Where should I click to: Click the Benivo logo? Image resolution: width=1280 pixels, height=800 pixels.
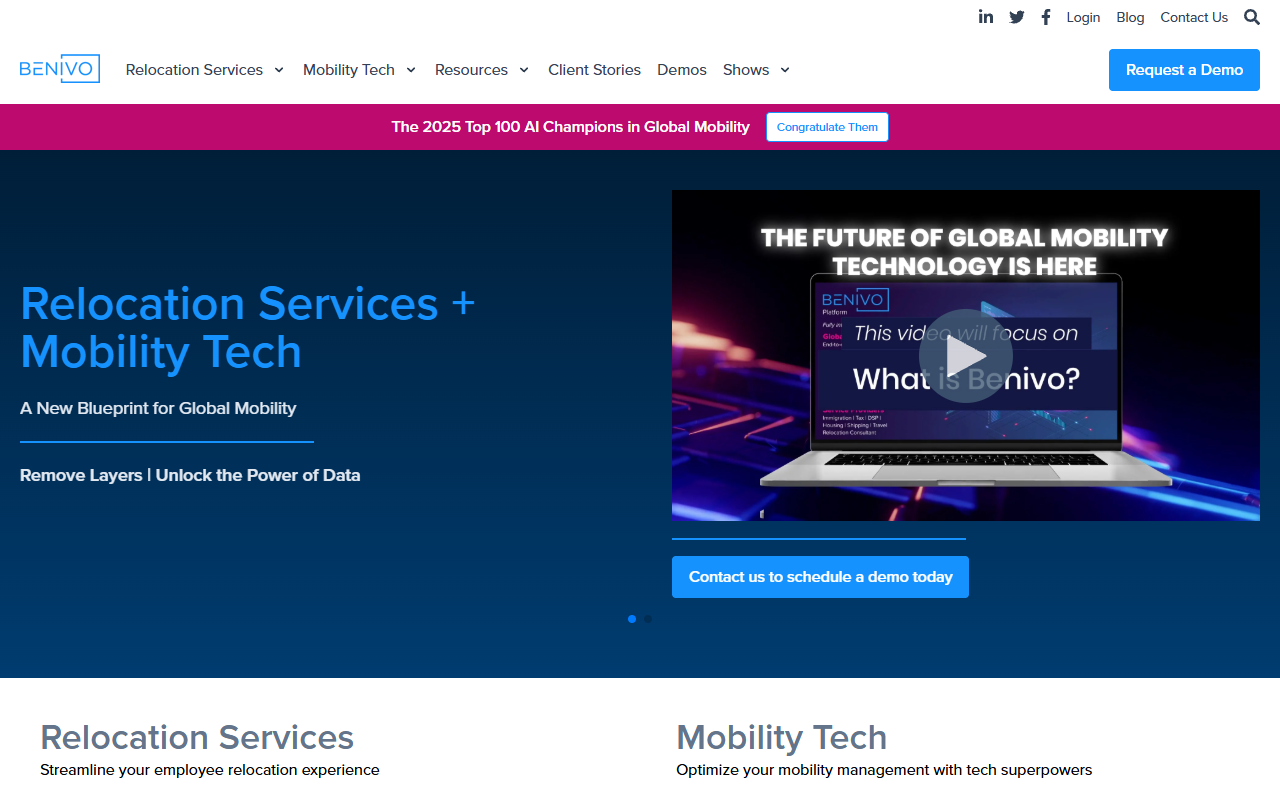click(60, 69)
